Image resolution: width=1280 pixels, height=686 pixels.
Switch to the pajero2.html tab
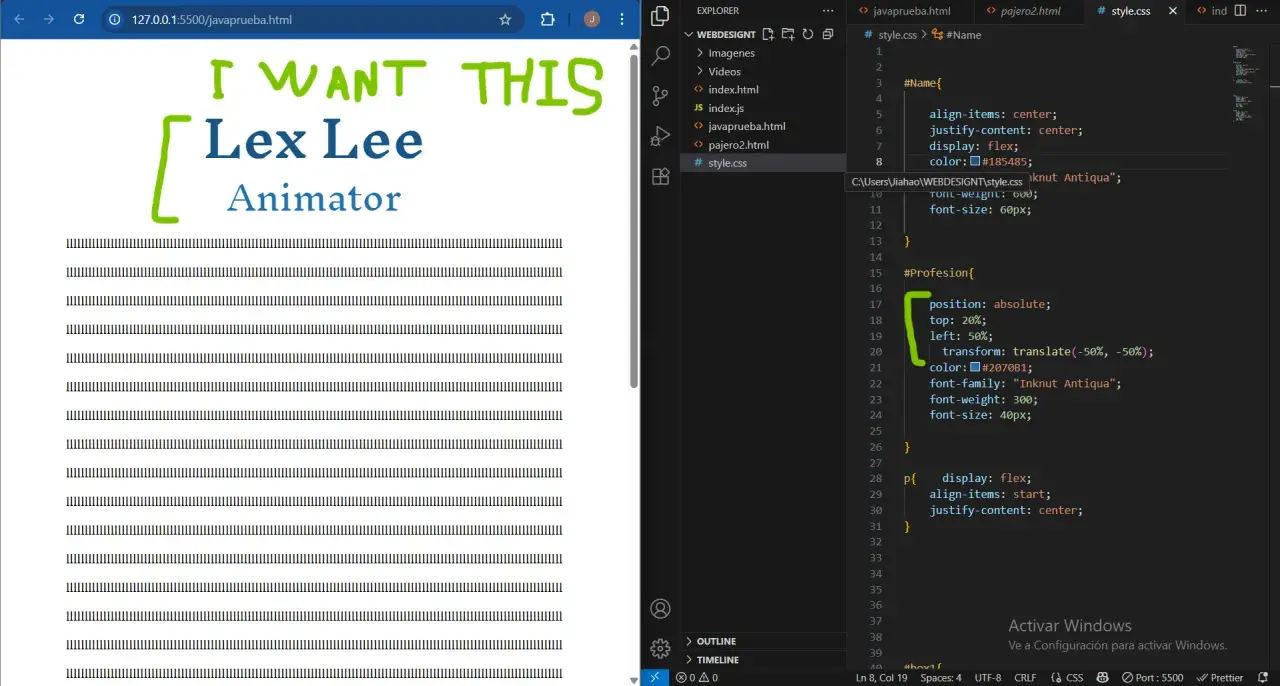coord(1028,11)
